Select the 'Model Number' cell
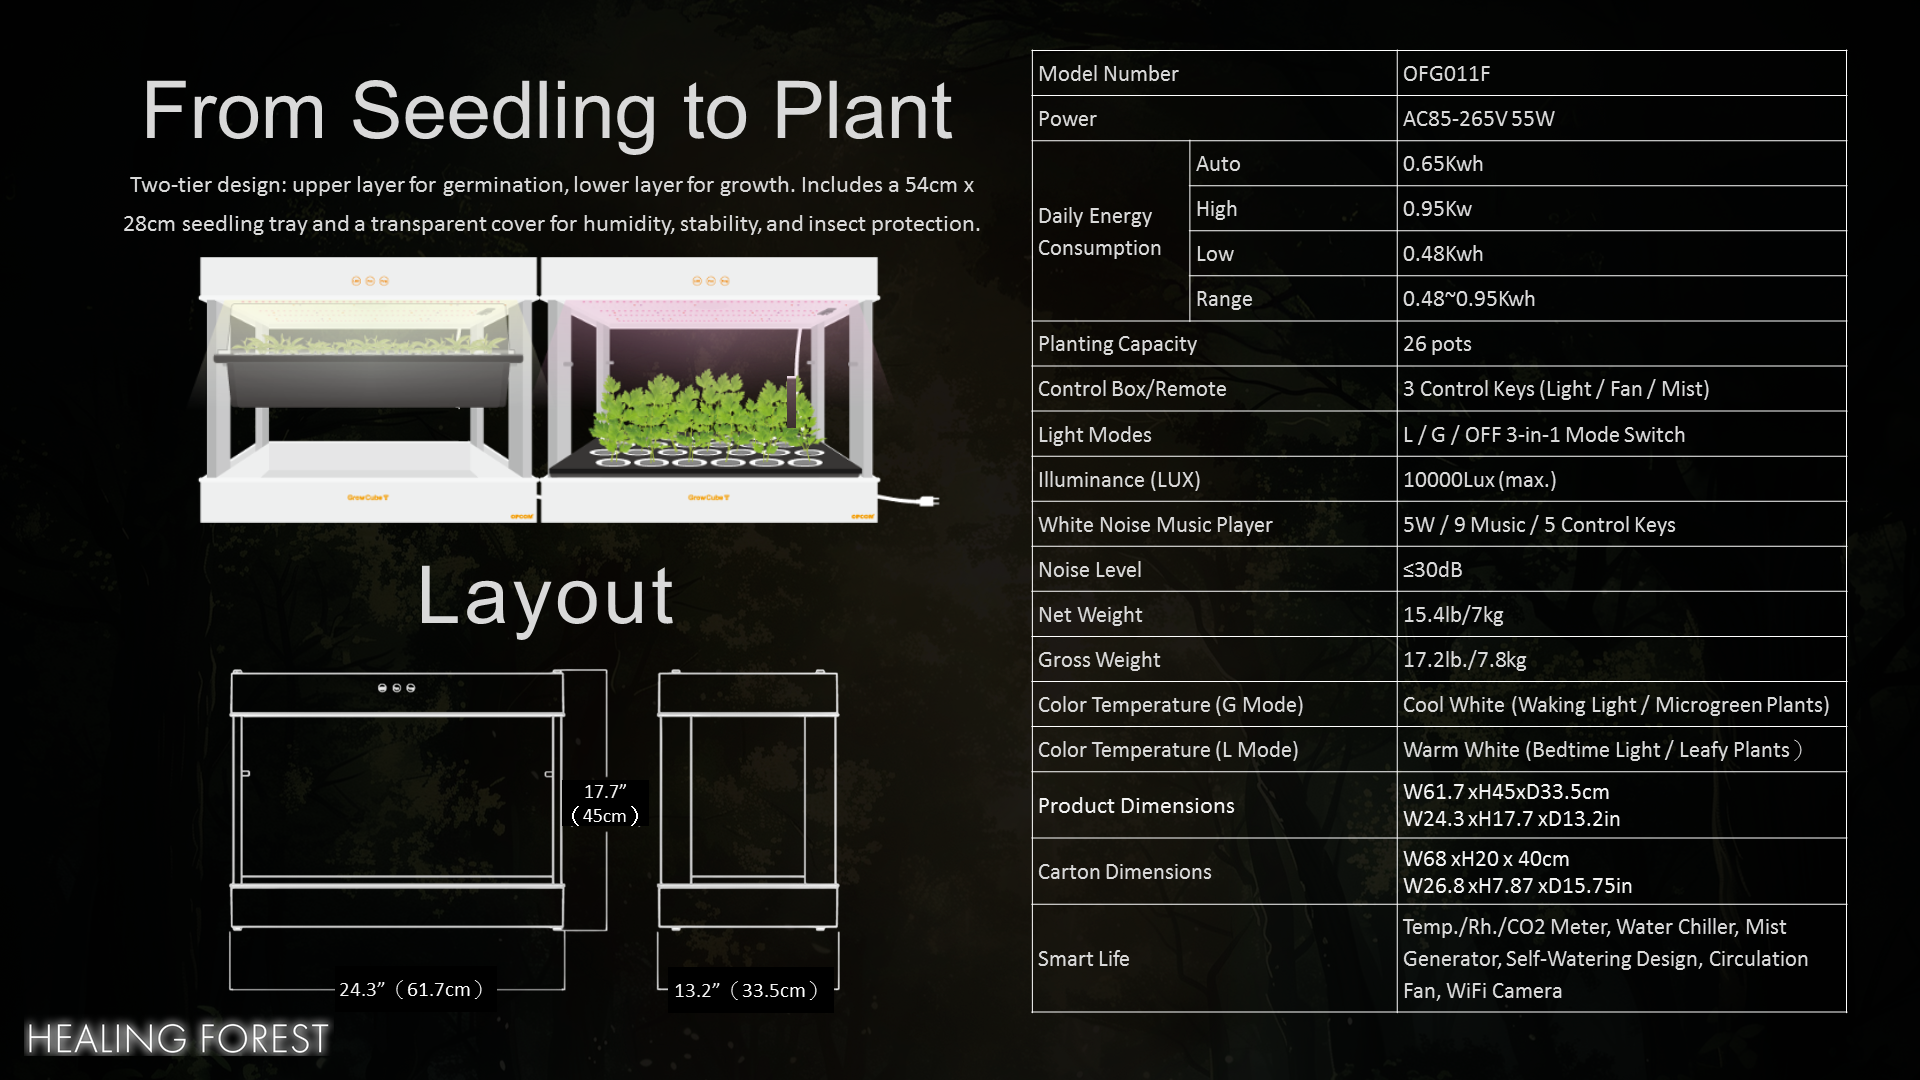The image size is (1920, 1080). coord(1214,73)
